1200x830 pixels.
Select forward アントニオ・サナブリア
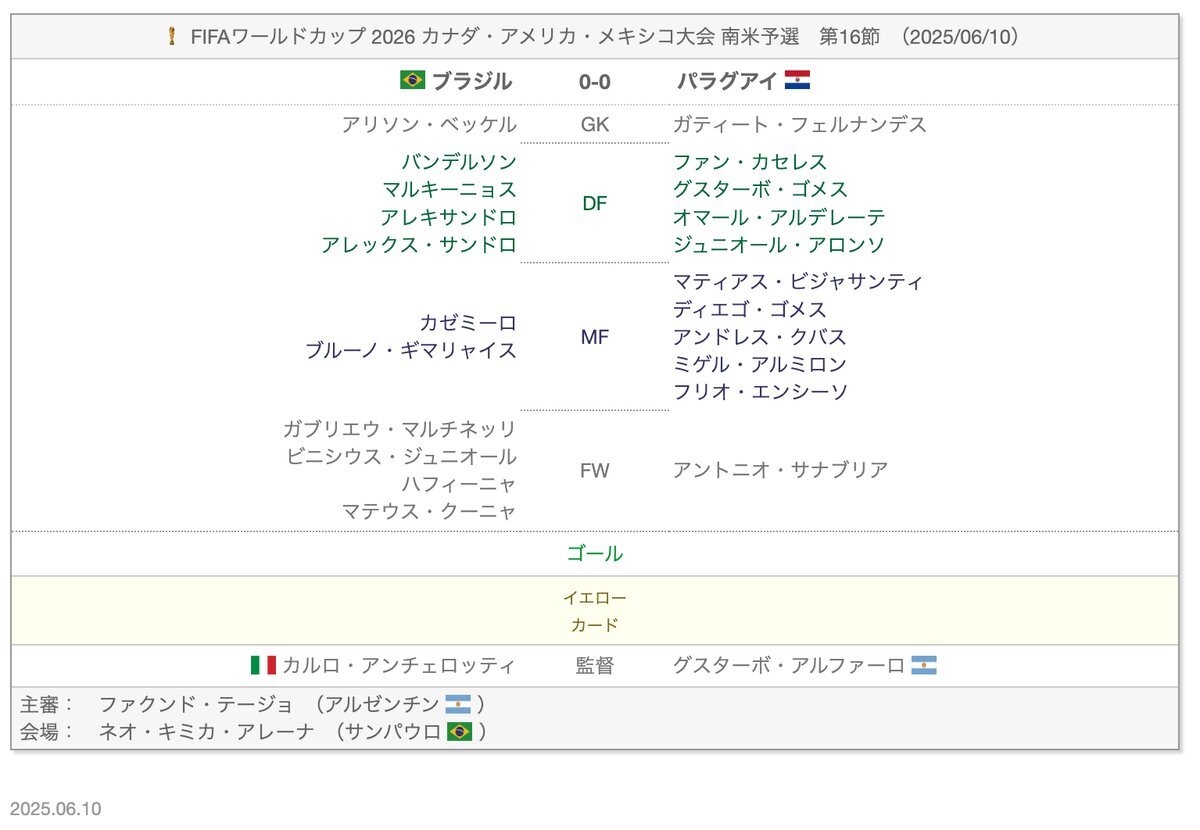click(x=781, y=470)
